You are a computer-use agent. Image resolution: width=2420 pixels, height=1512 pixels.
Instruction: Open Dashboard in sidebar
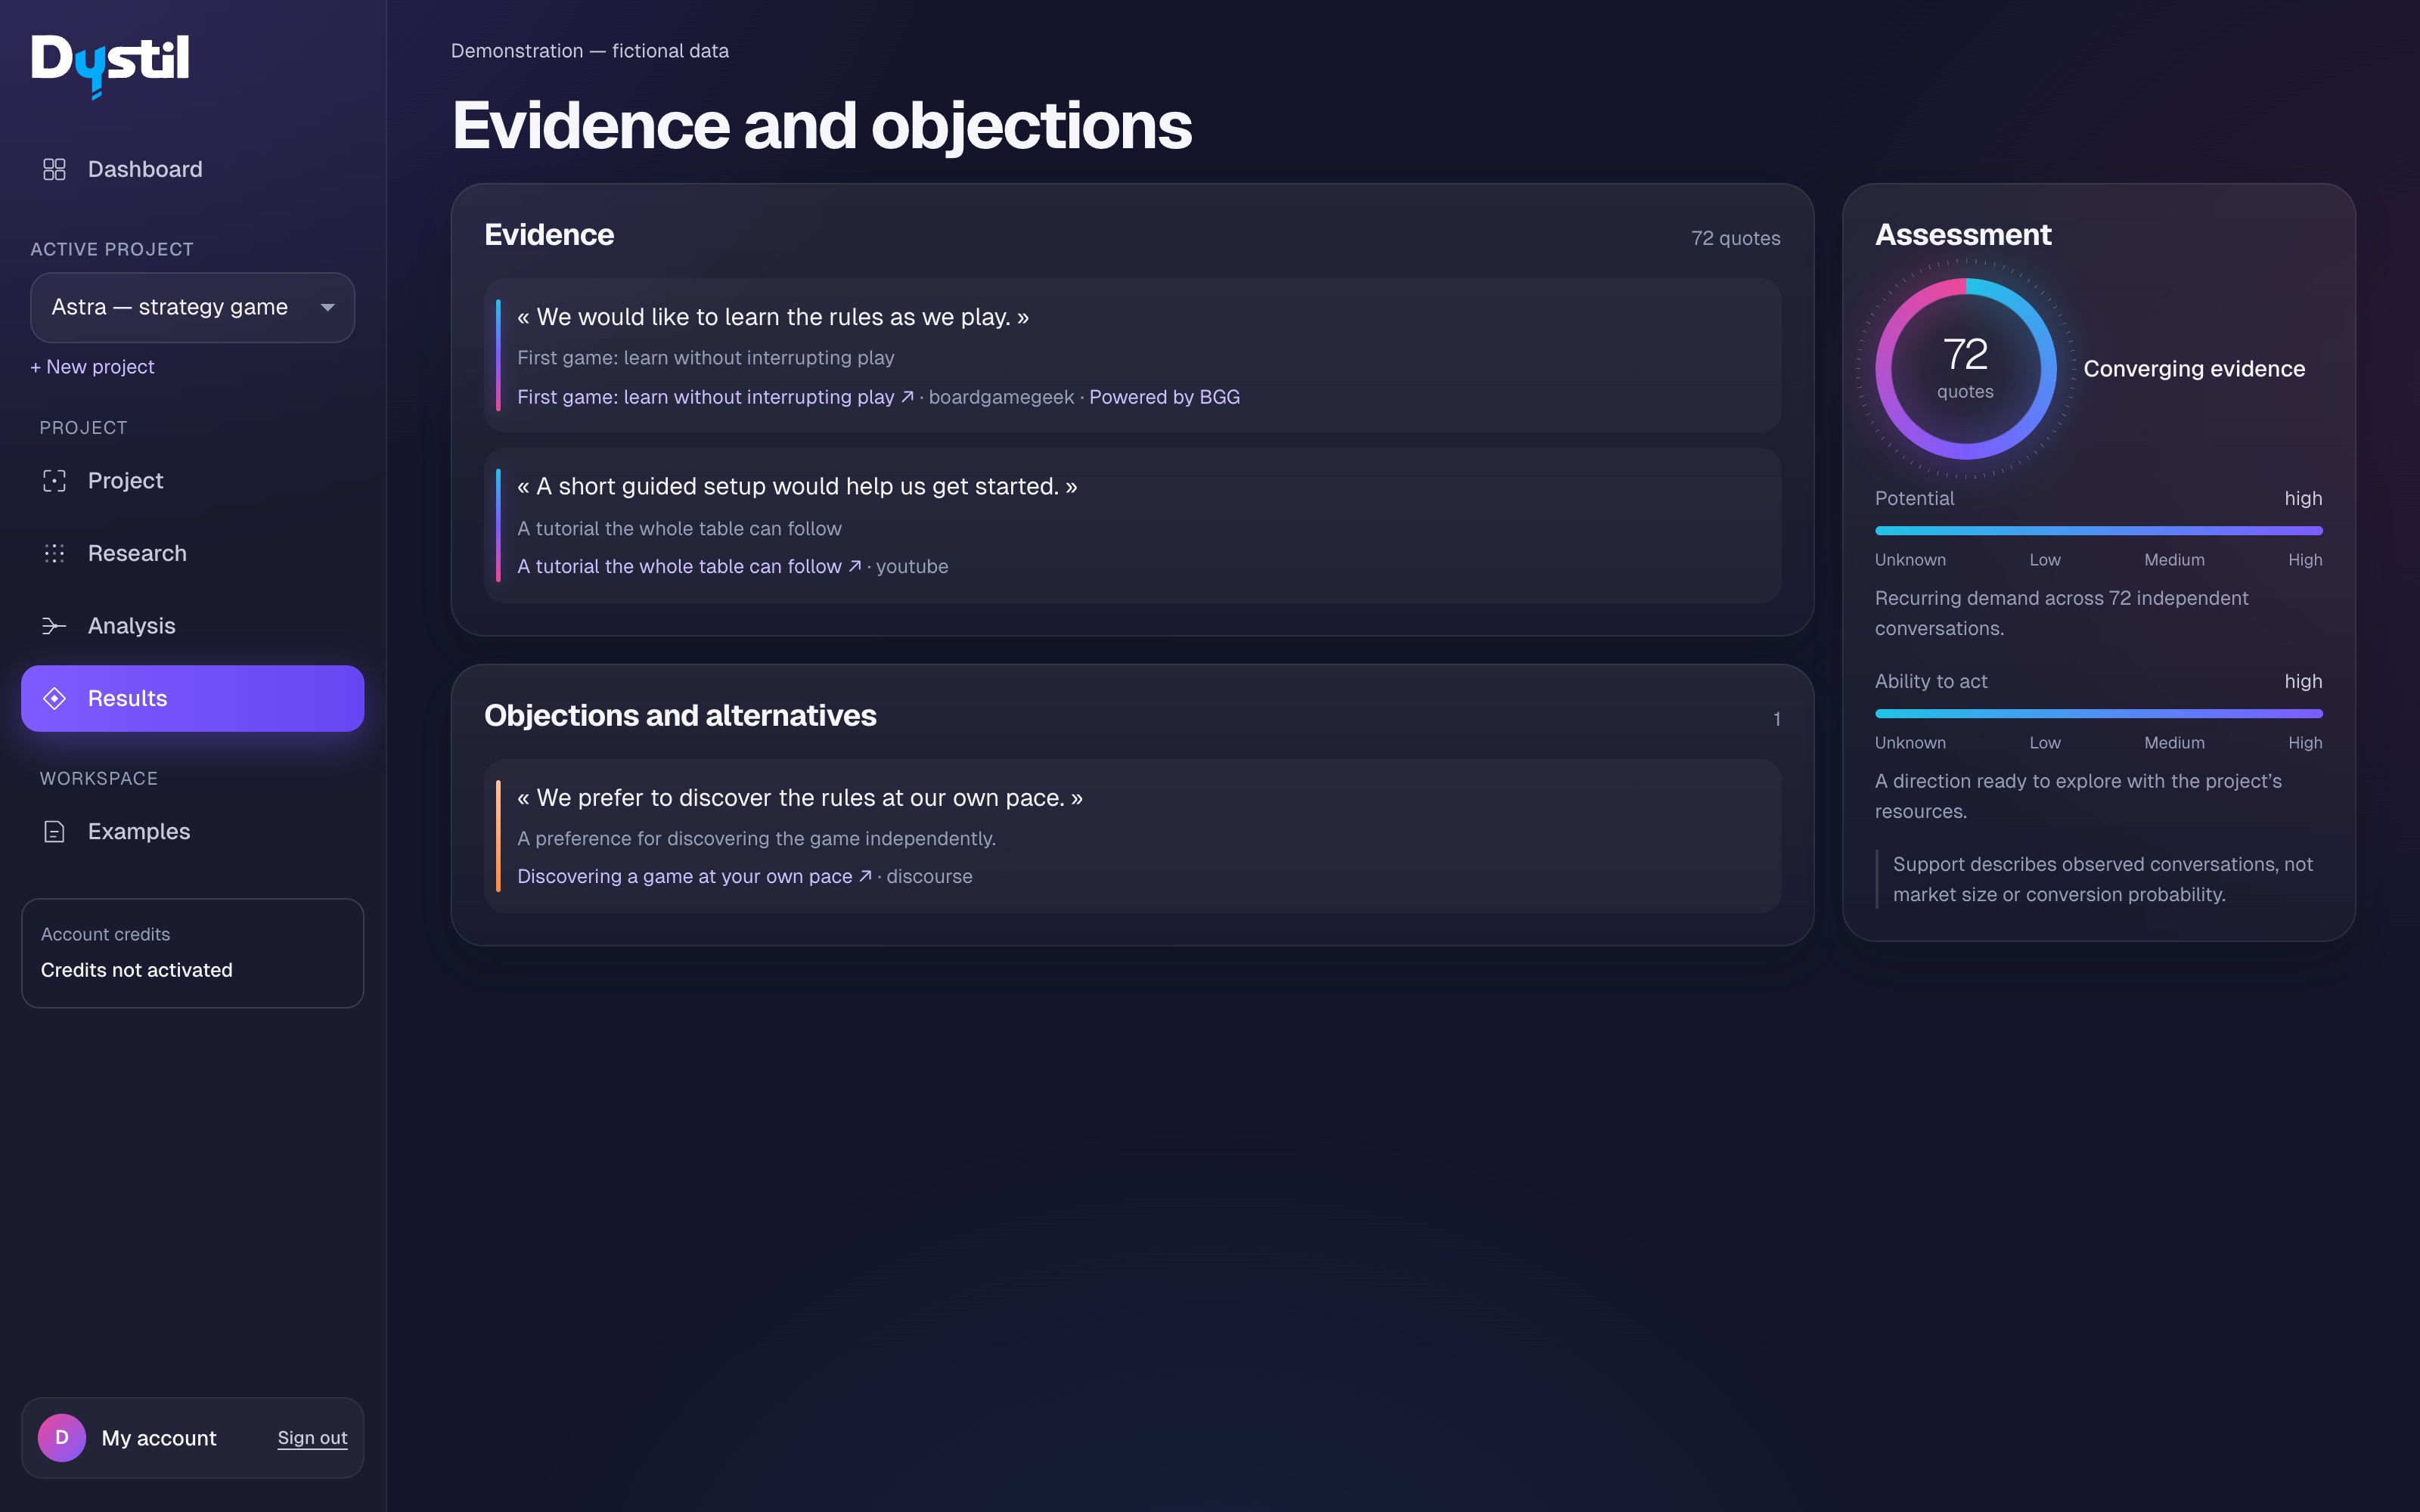point(192,169)
